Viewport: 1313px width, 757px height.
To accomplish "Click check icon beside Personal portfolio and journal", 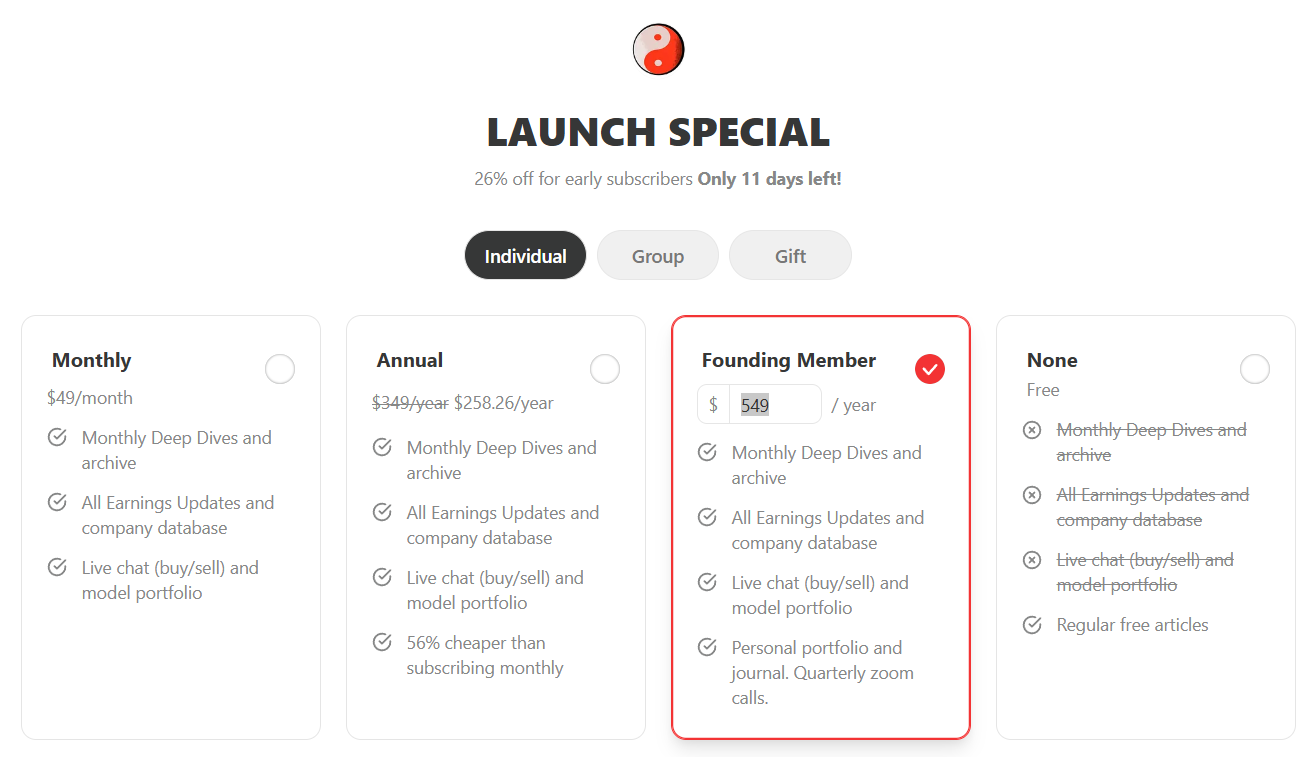I will (x=707, y=647).
